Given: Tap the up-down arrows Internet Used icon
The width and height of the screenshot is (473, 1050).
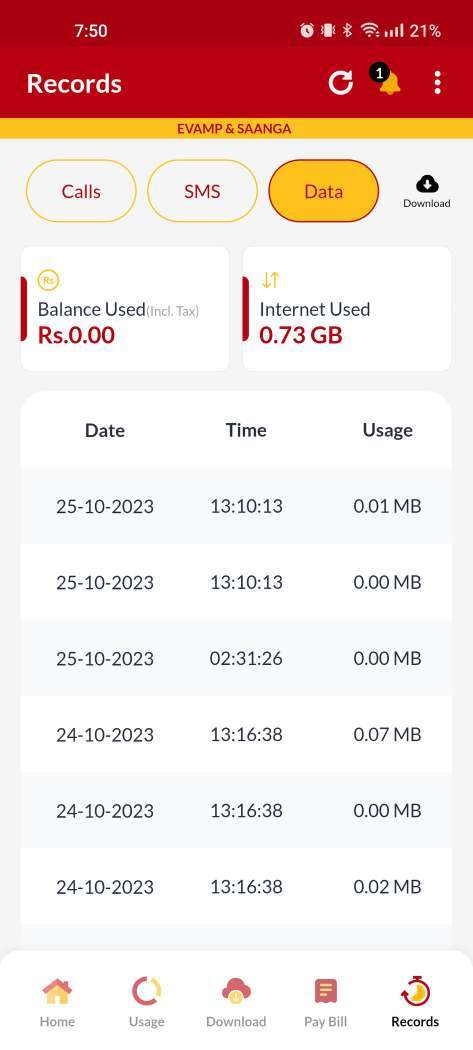Looking at the screenshot, I should point(271,280).
